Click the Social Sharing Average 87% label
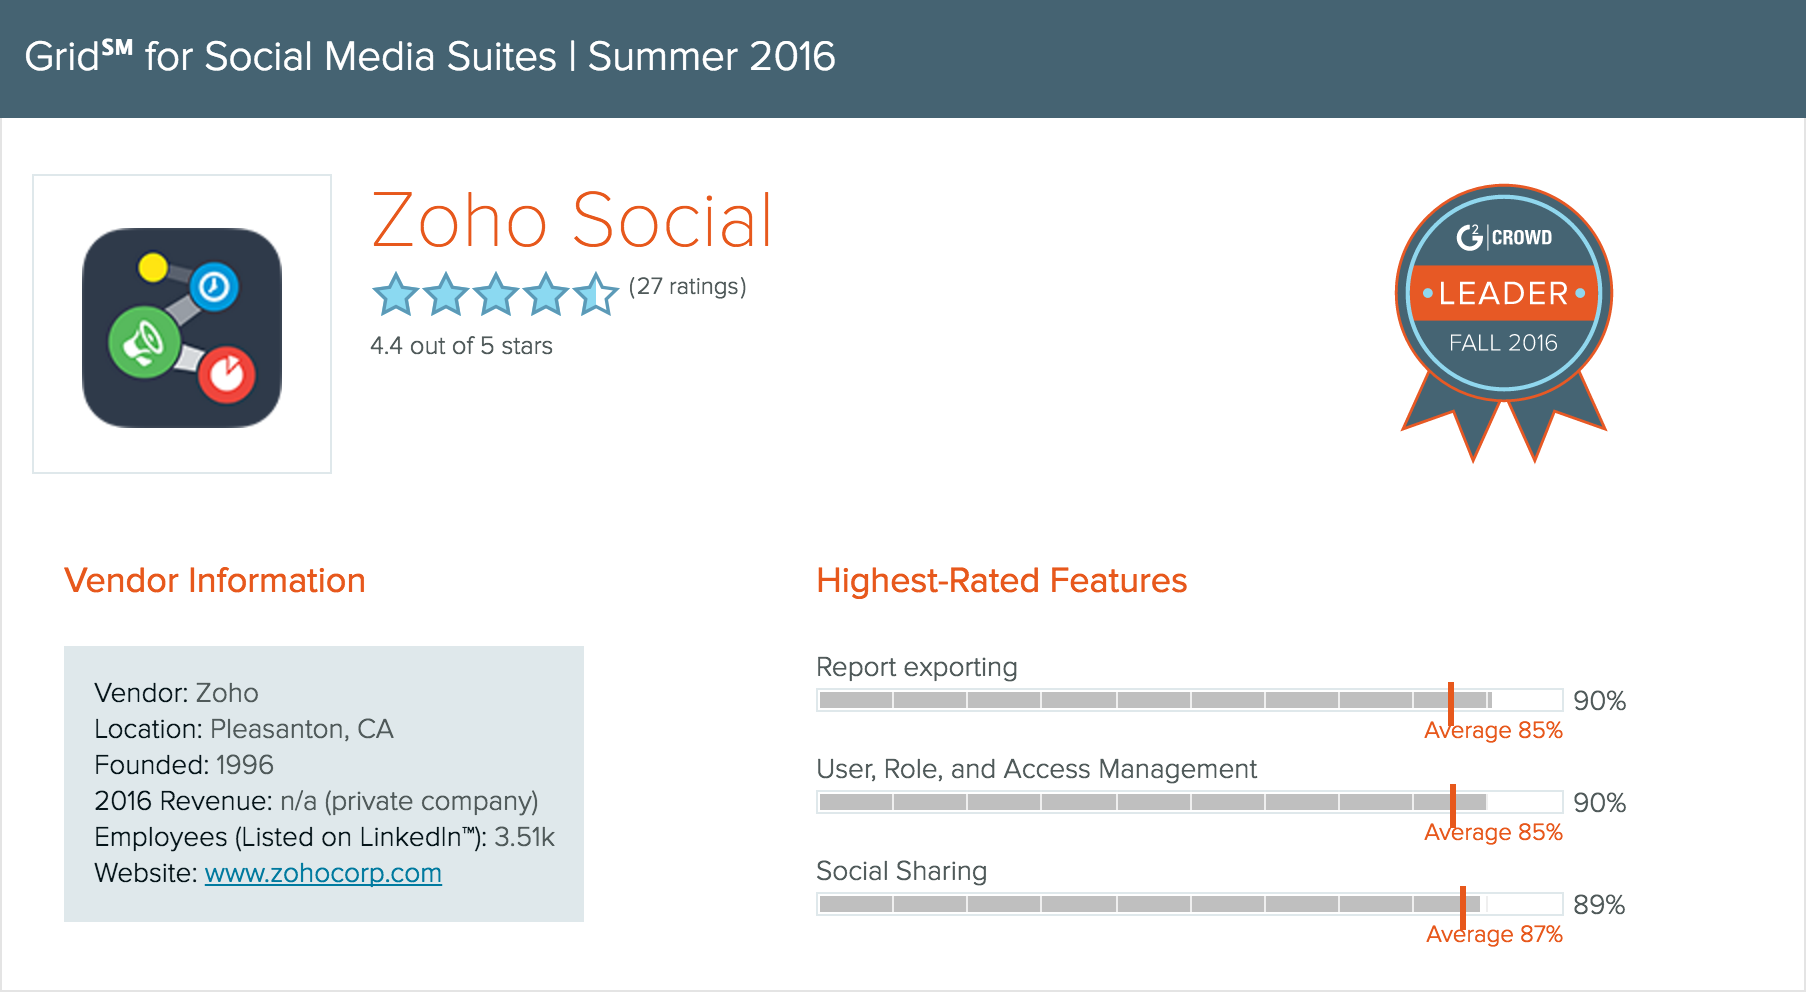 point(1494,934)
